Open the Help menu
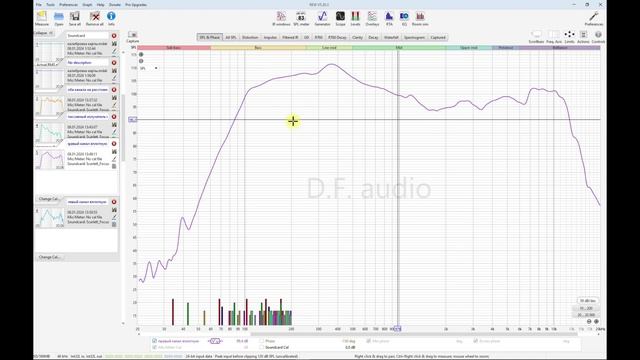 pos(100,5)
